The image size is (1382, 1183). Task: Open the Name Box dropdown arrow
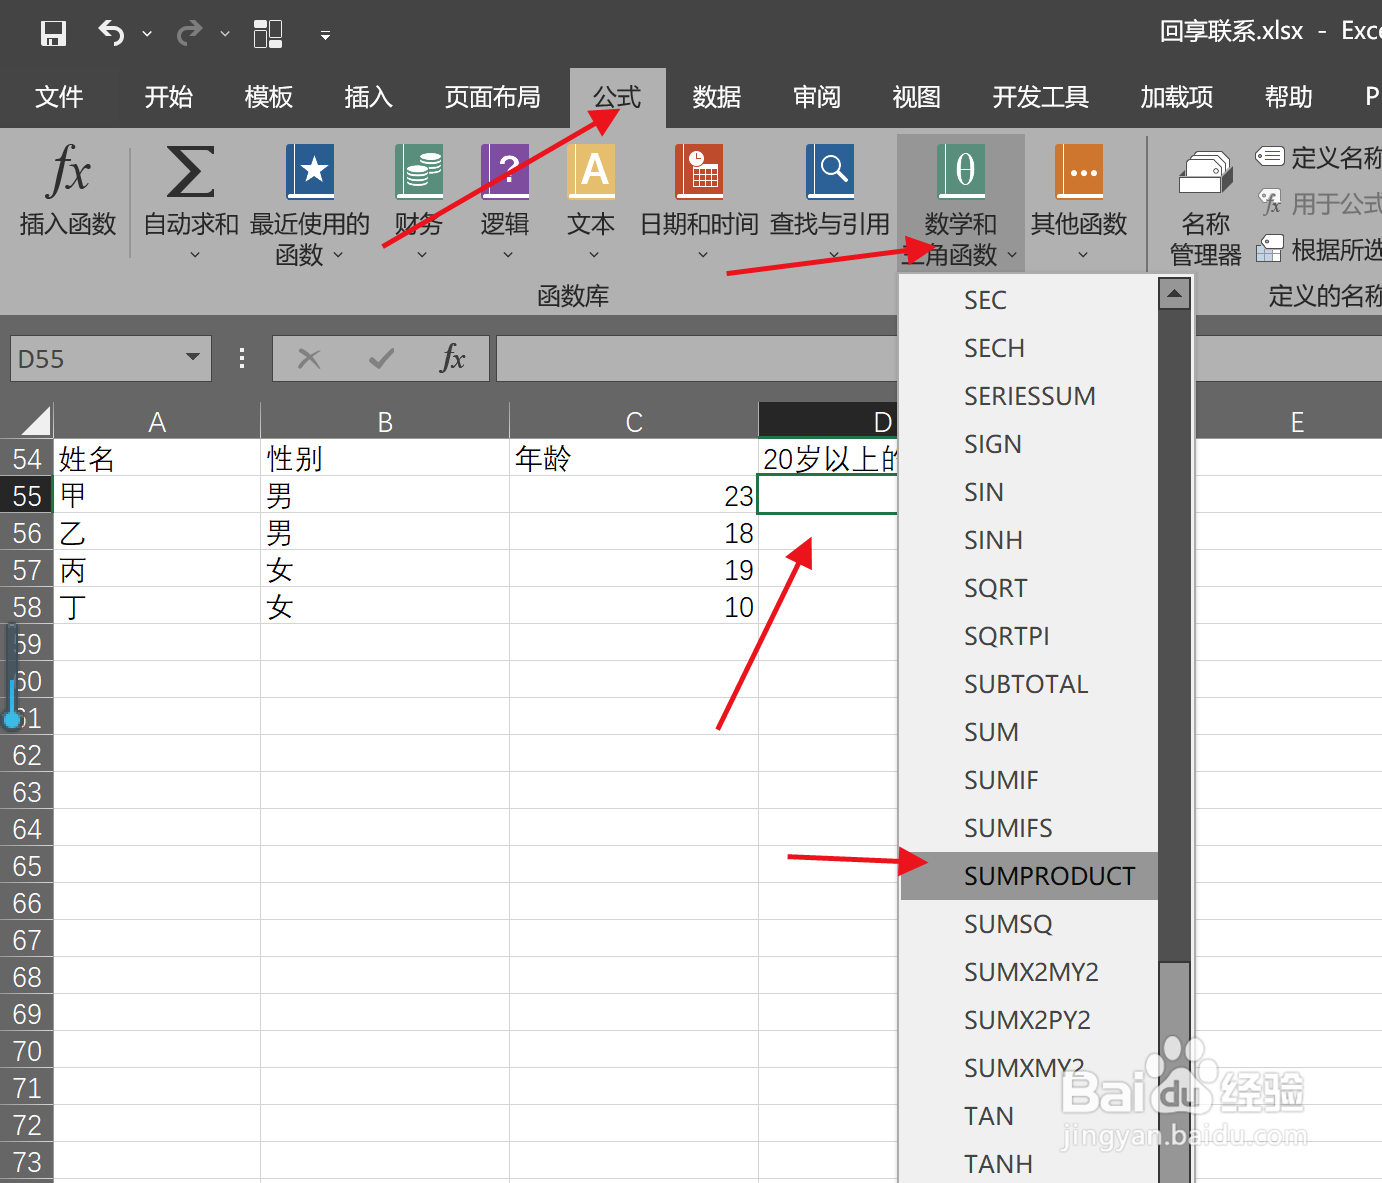(193, 358)
